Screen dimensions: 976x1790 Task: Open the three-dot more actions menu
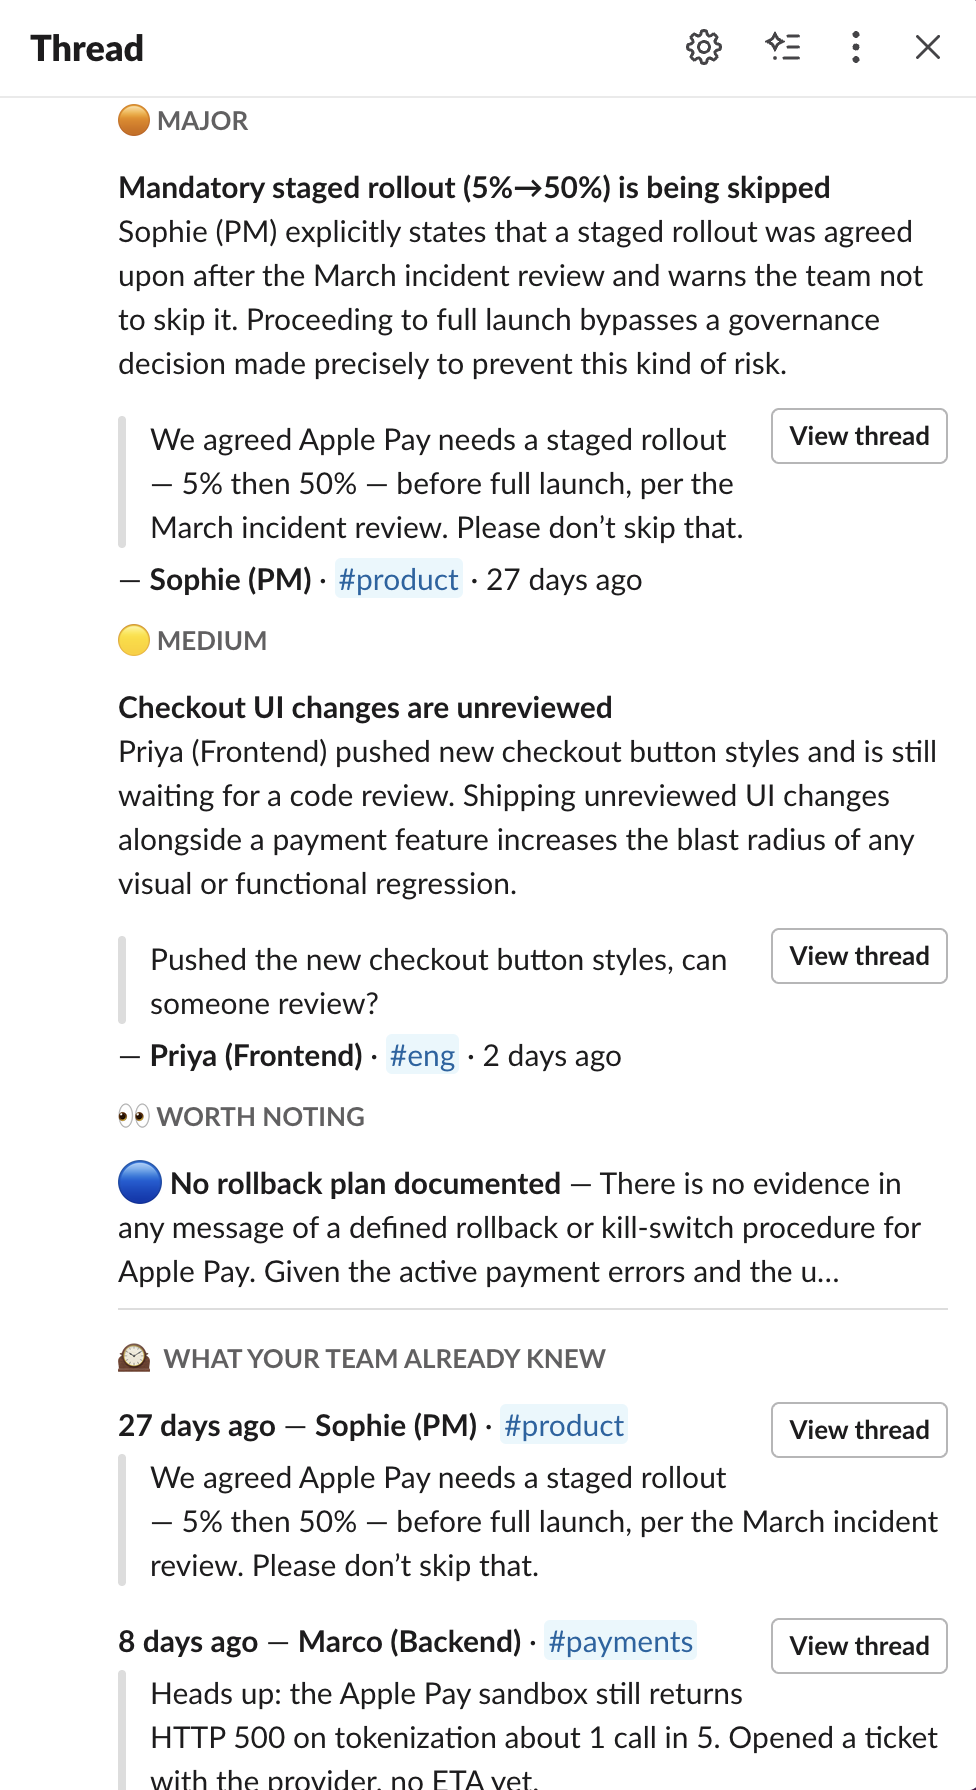tap(856, 47)
